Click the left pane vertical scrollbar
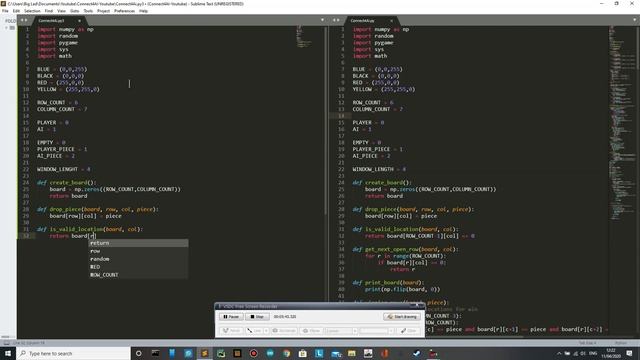 point(326,120)
